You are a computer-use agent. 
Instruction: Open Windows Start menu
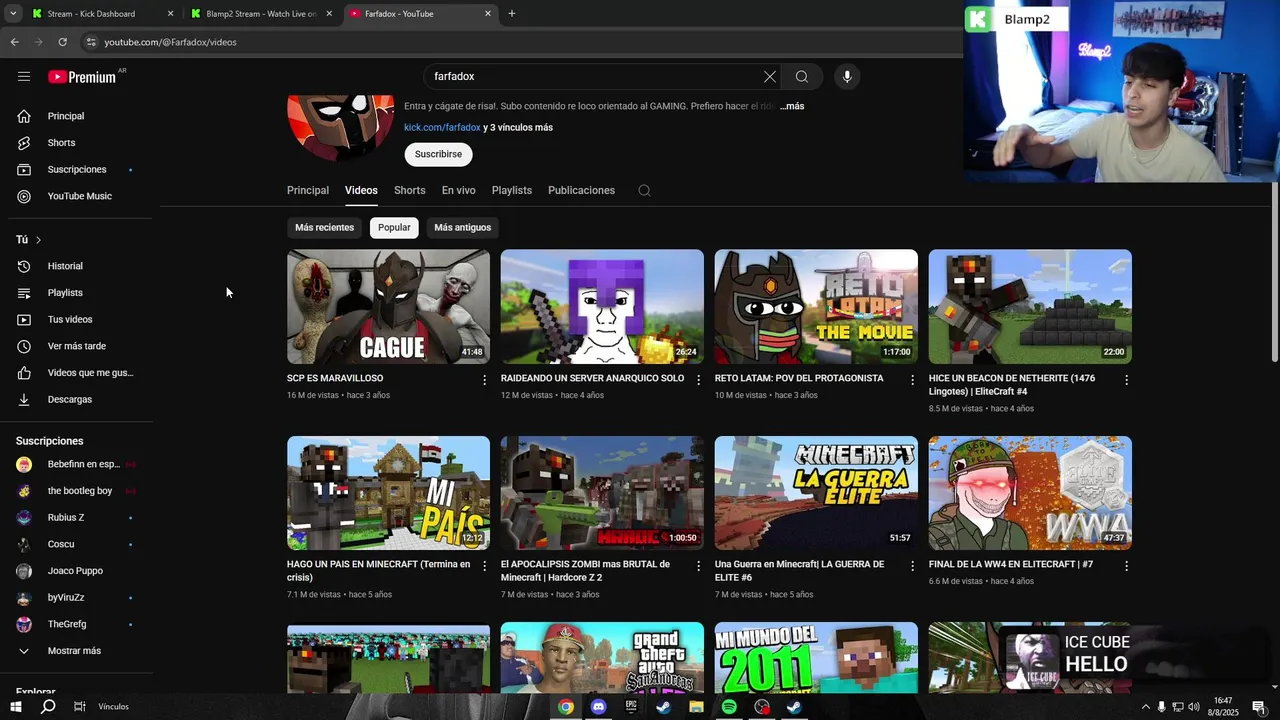(15, 707)
